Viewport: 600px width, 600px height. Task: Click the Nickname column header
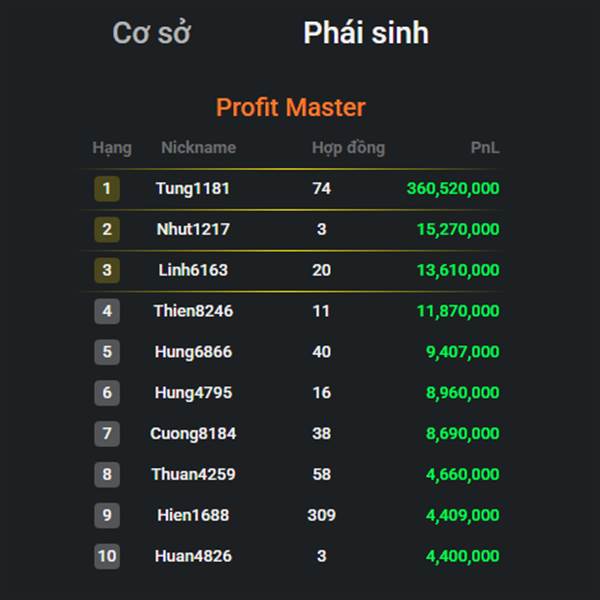(x=198, y=148)
